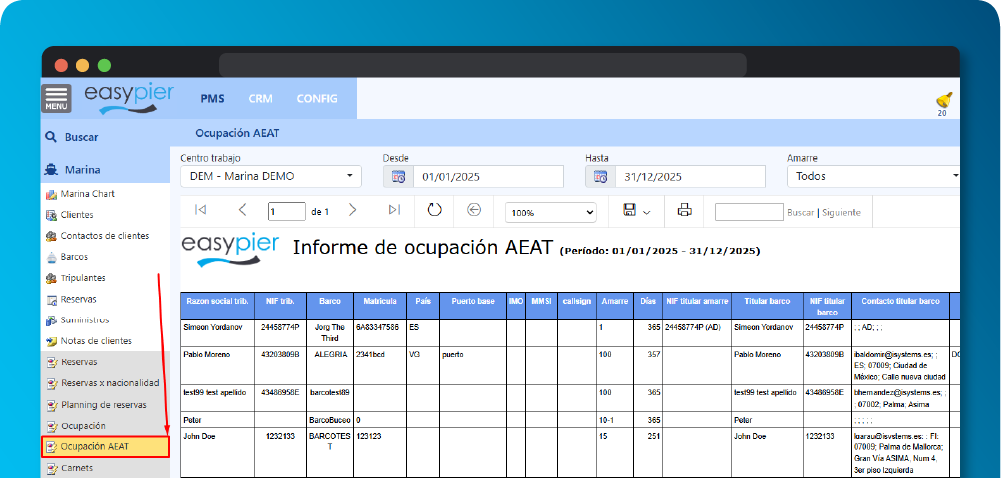Viewport: 1001px width, 478px height.
Task: Expand the Amarre Todos dropdown
Action: 874,177
